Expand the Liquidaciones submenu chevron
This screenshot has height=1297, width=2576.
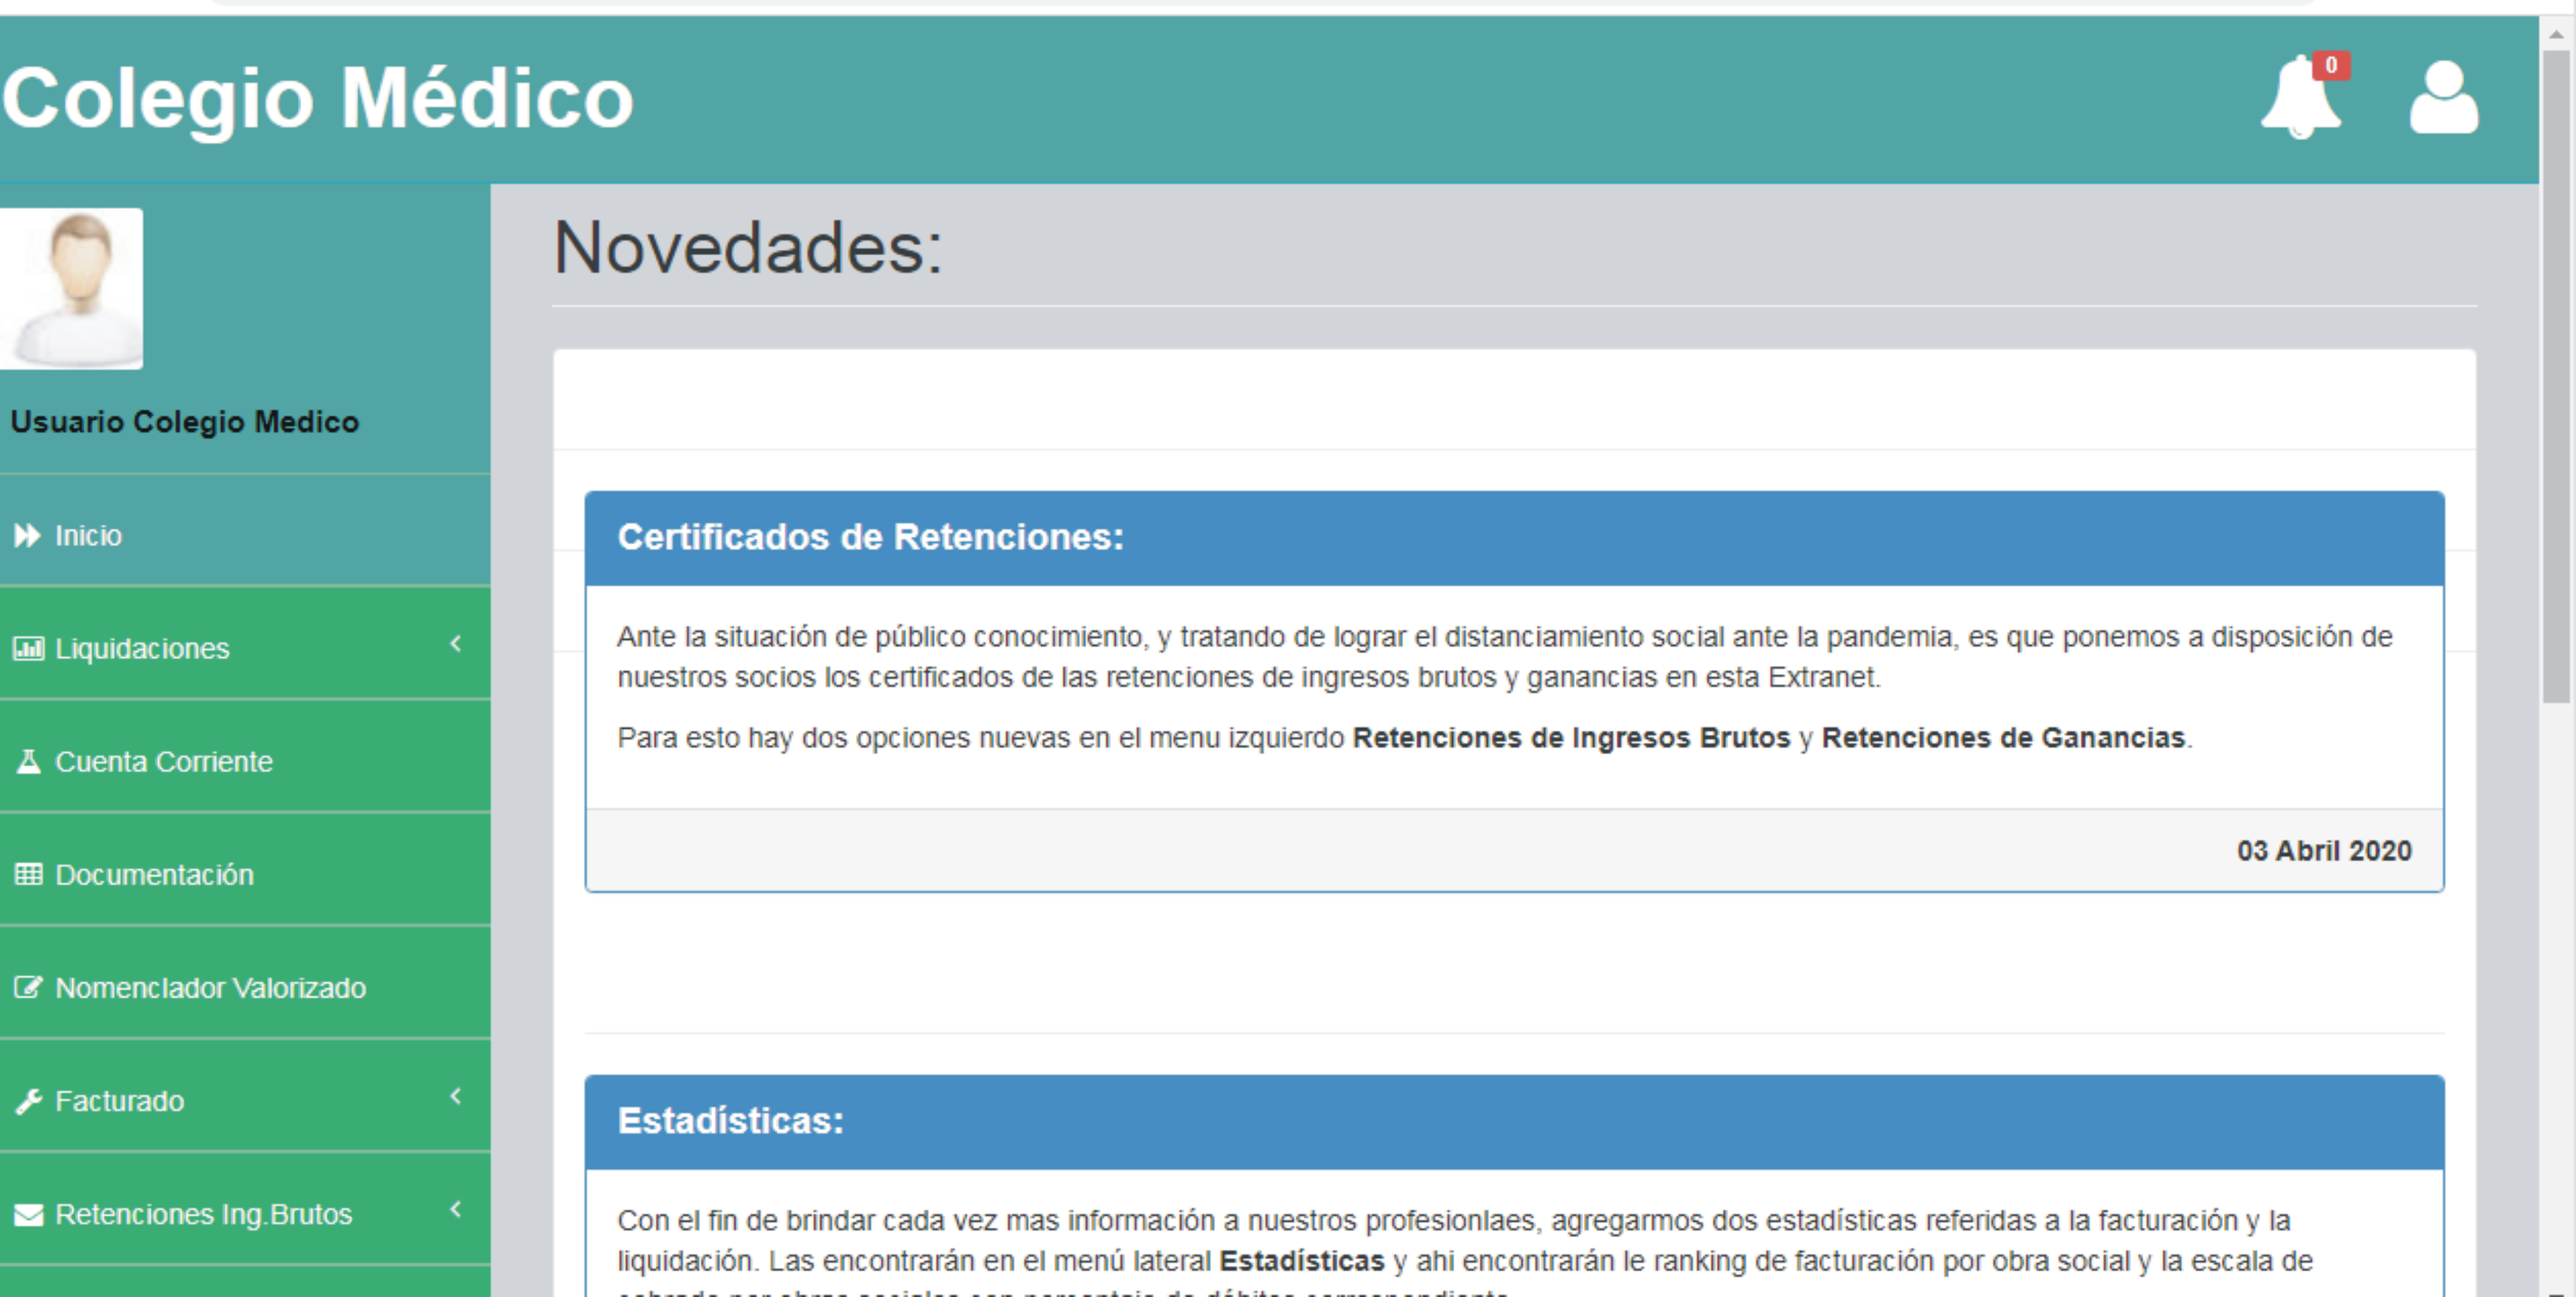[456, 643]
